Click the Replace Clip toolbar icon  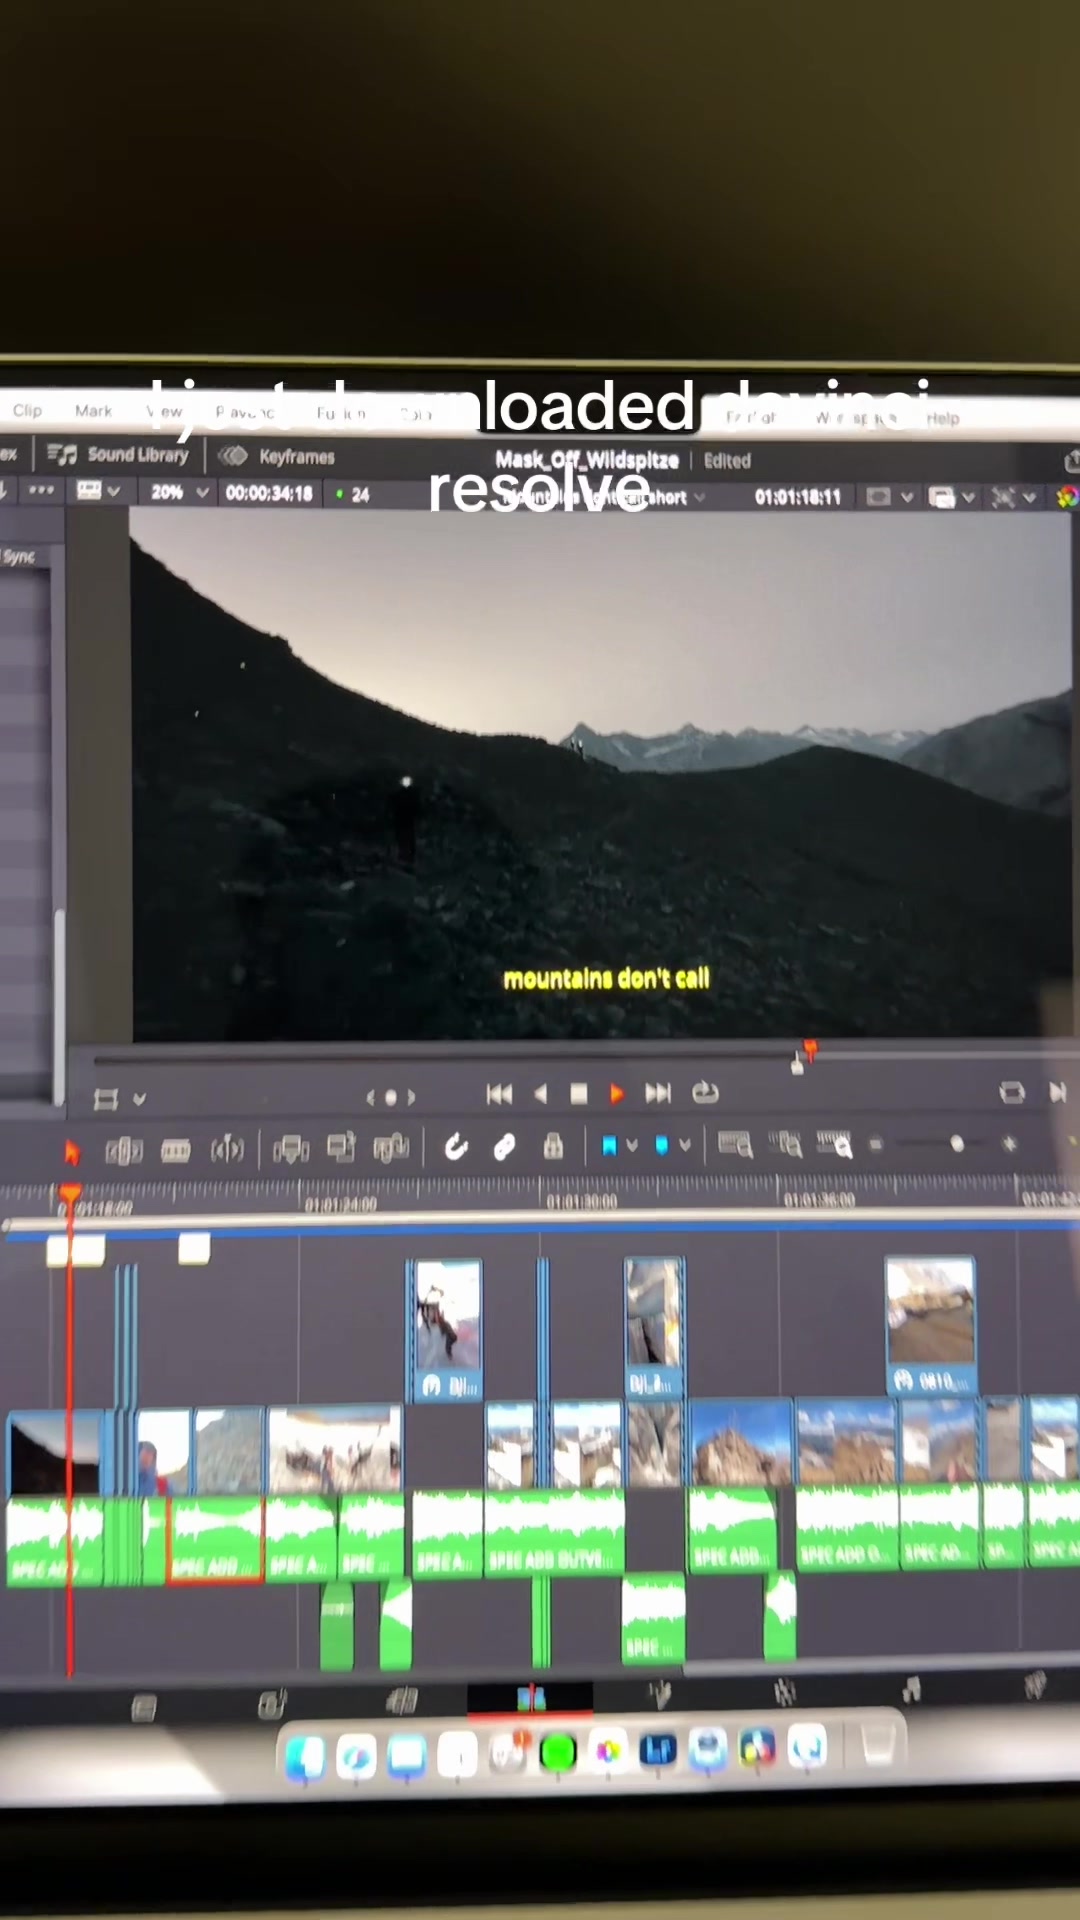(x=391, y=1148)
